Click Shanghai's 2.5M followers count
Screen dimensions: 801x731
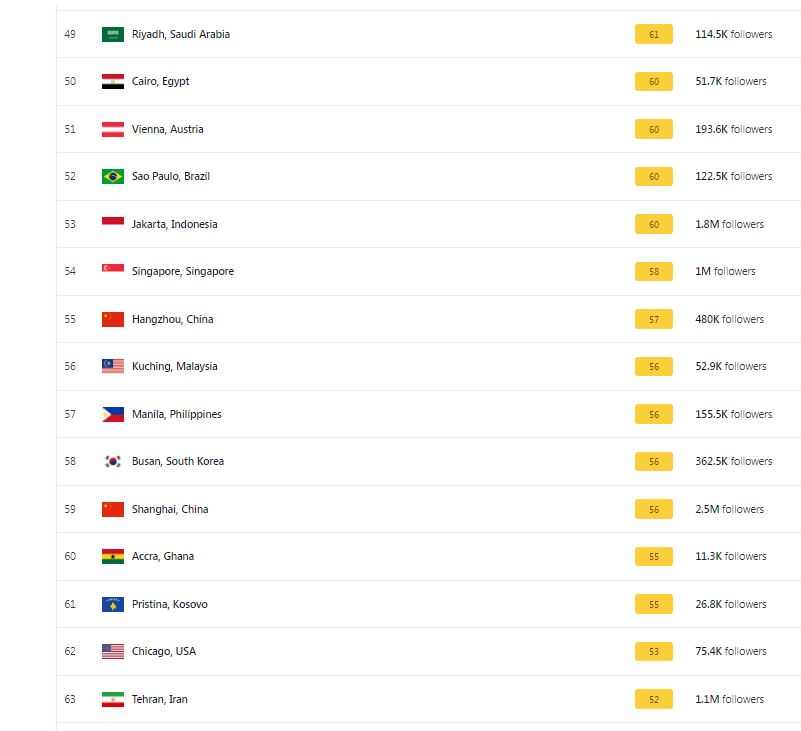[x=729, y=509]
